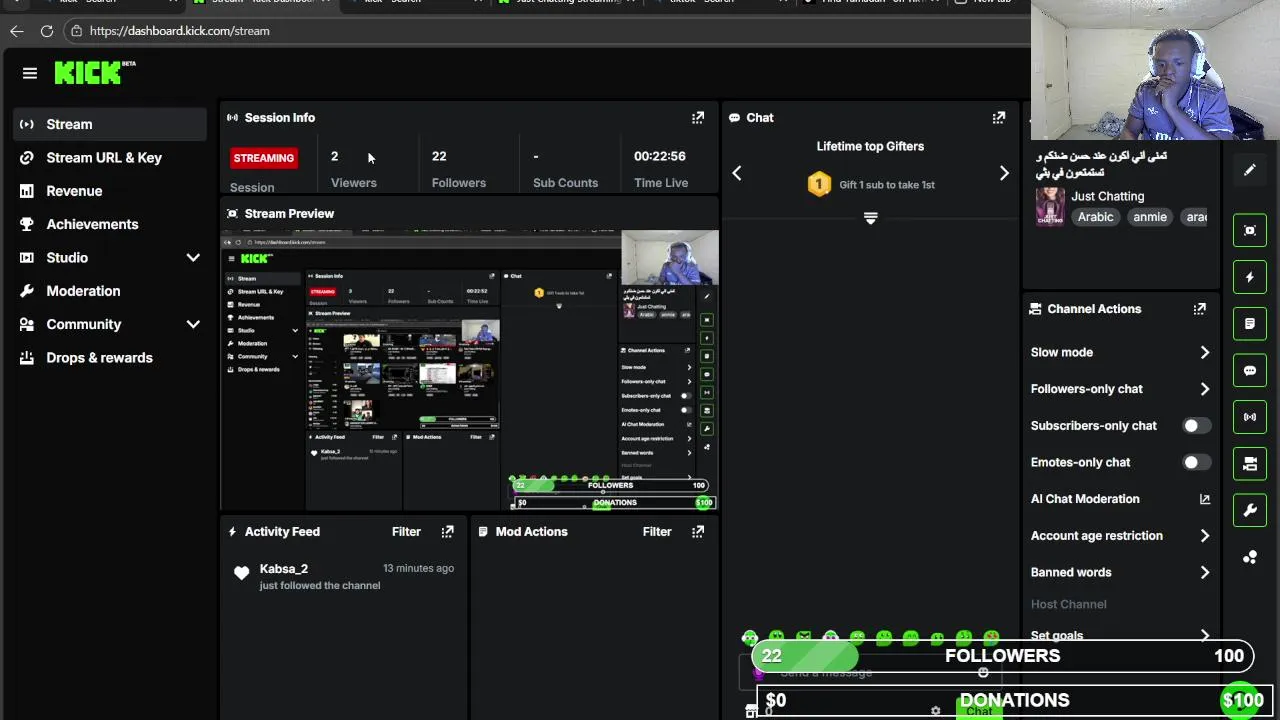Image resolution: width=1280 pixels, height=720 pixels.
Task: Pop out the Activity Feed panel
Action: 447,532
